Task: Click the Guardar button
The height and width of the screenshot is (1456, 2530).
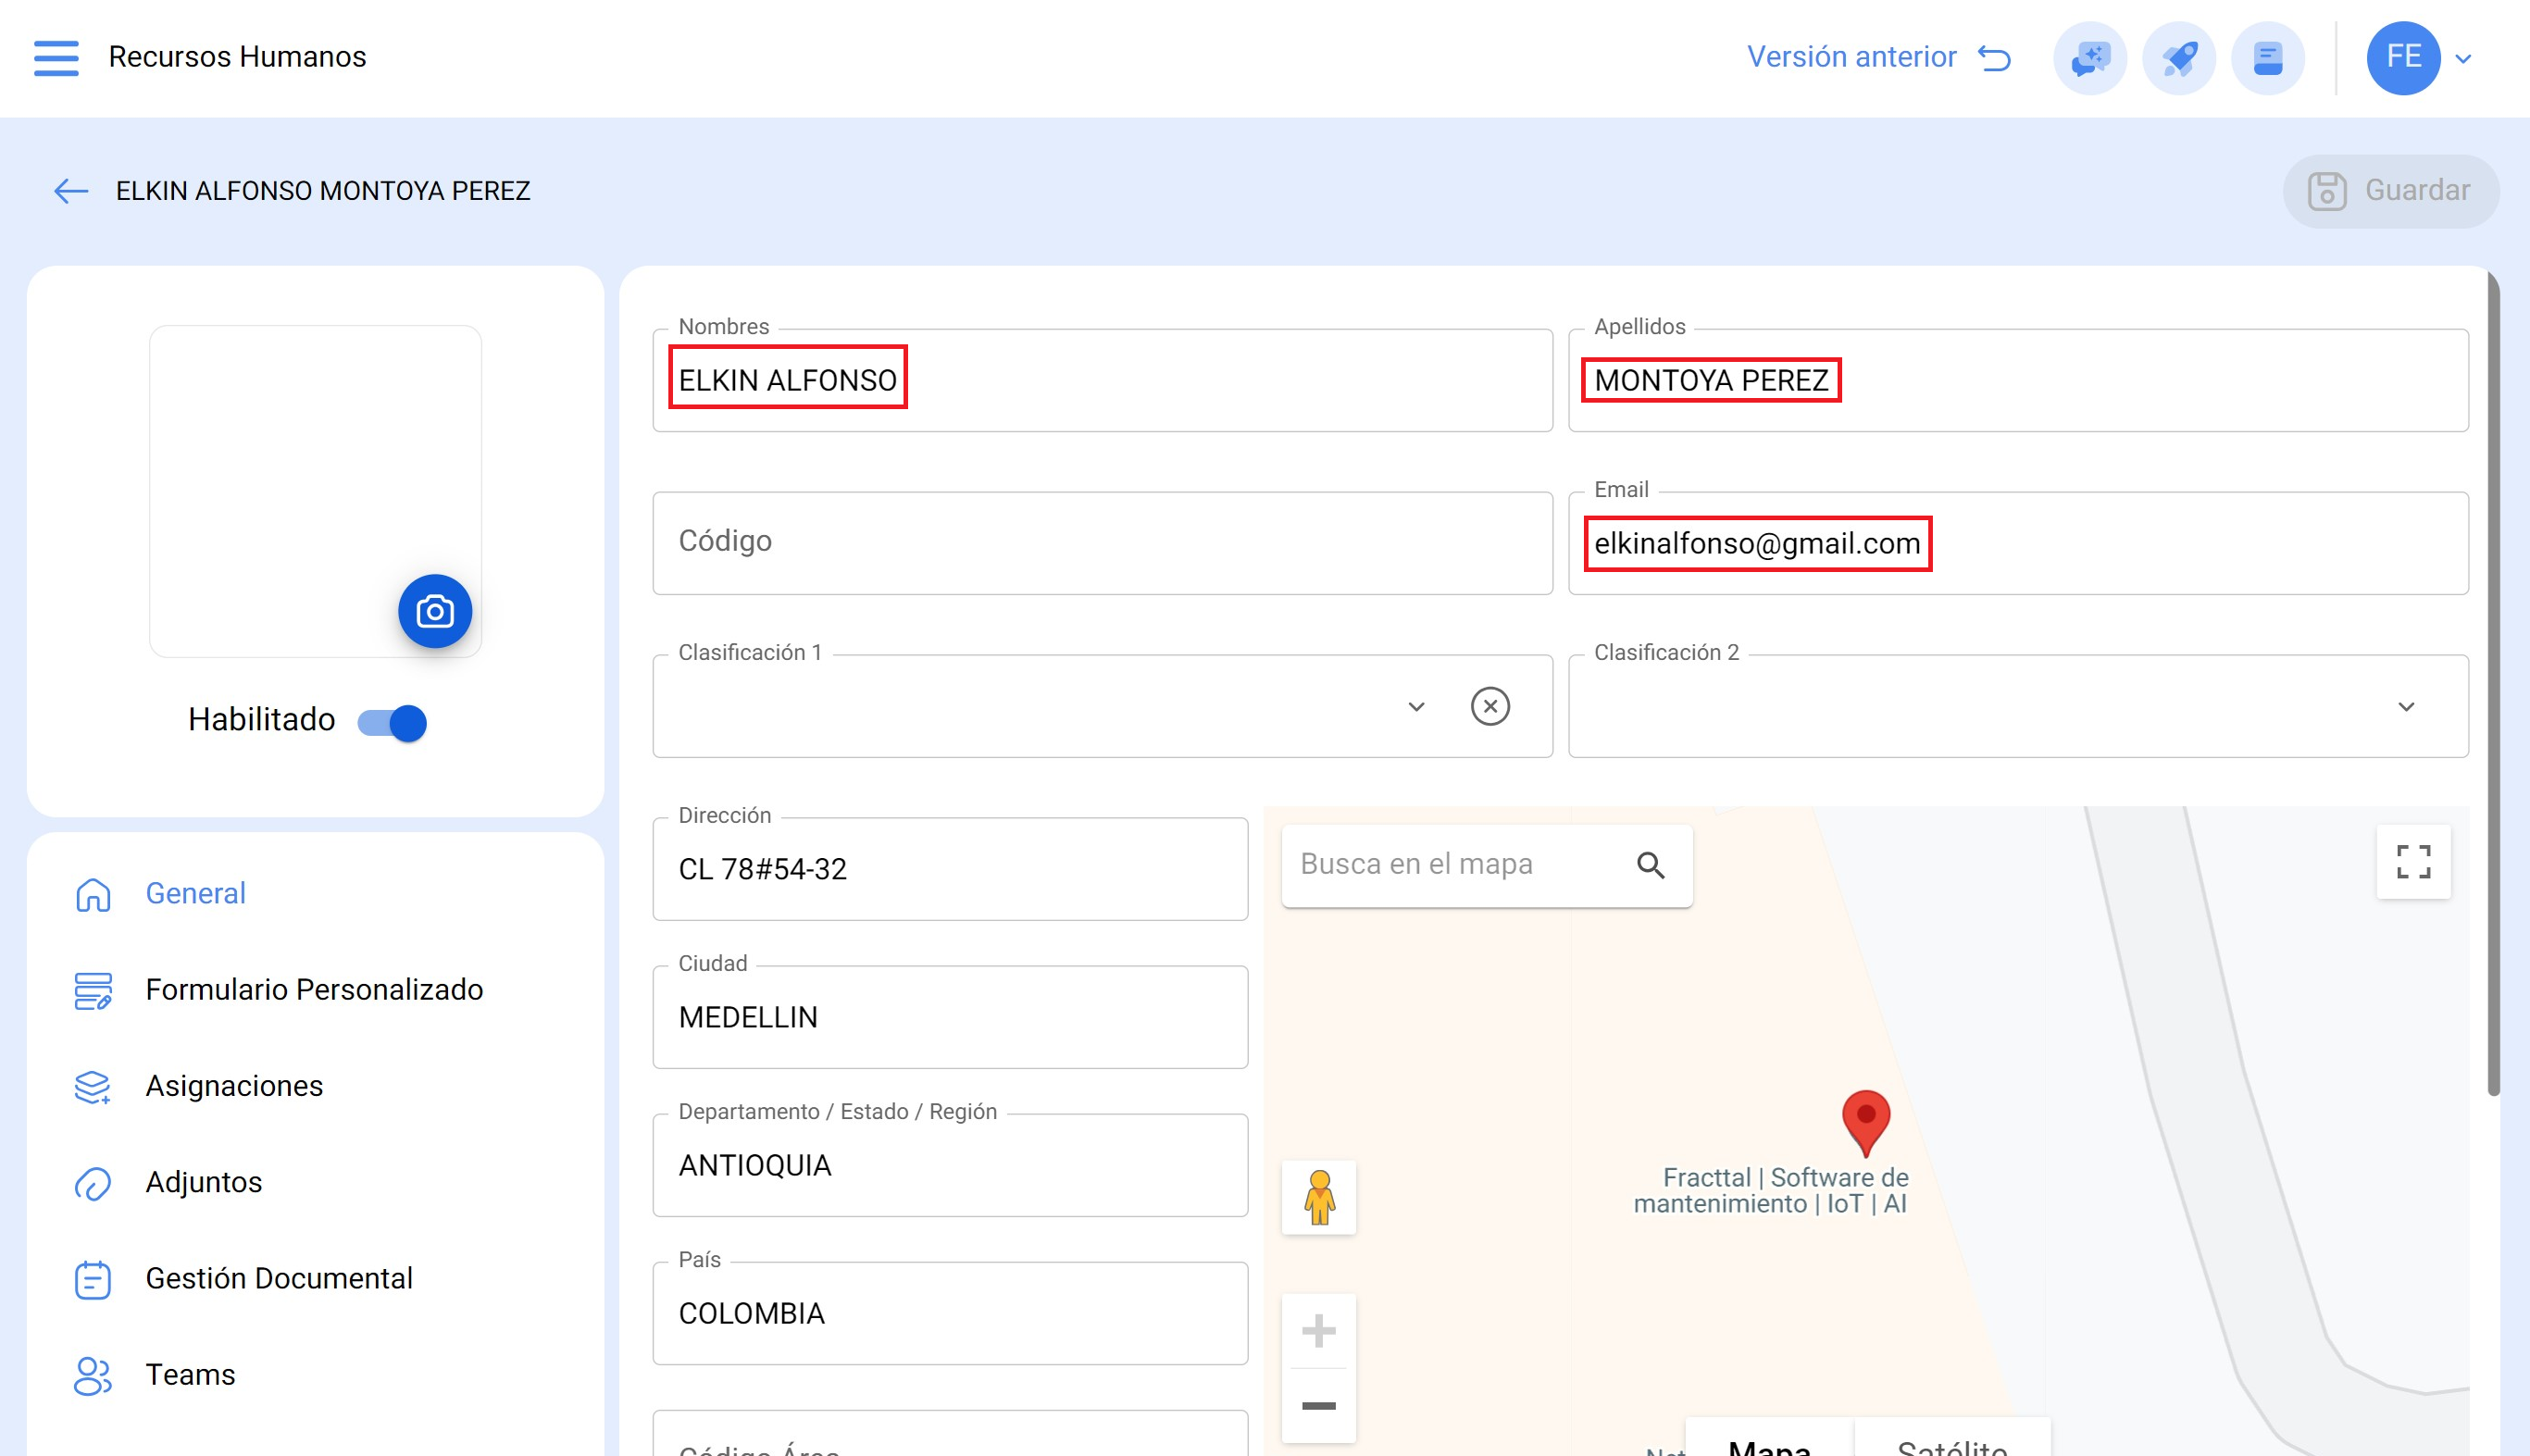Action: 2390,190
